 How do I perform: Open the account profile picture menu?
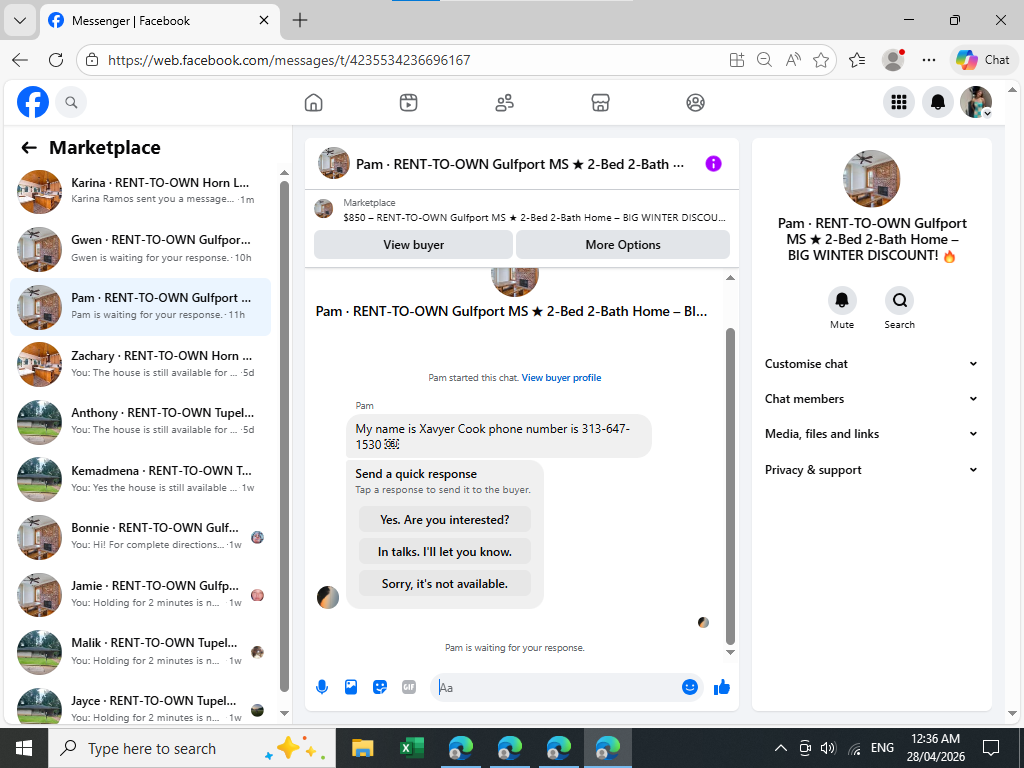click(976, 102)
